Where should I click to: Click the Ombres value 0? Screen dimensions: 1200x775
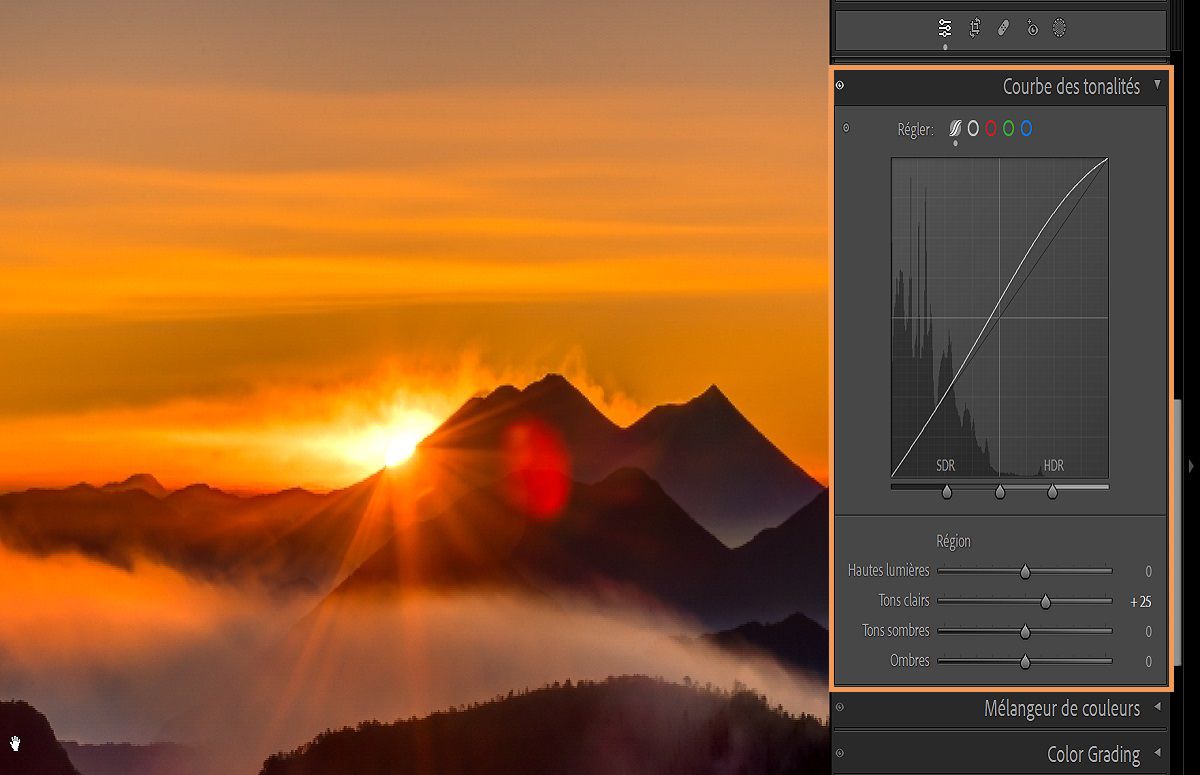tap(1148, 662)
